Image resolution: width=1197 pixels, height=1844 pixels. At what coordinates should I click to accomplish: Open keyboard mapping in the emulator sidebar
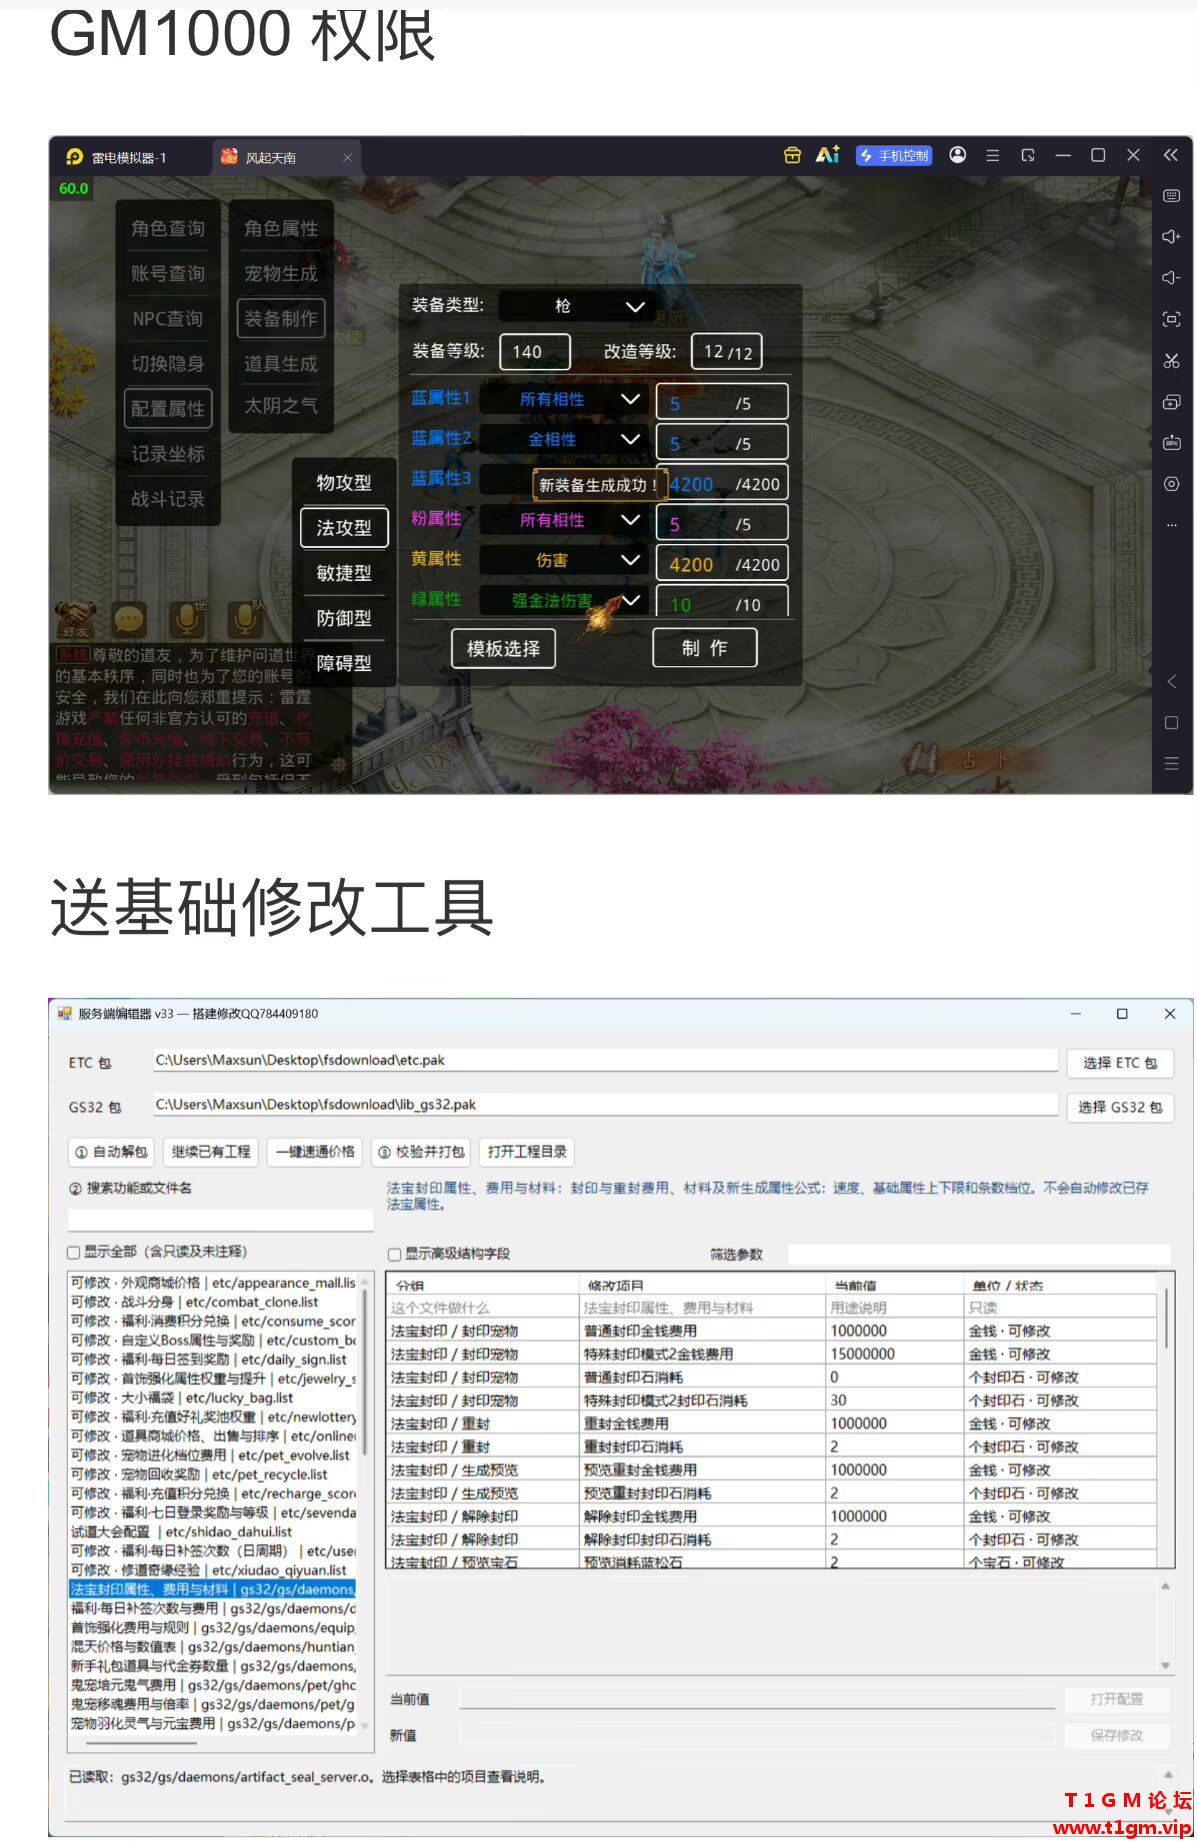(1172, 196)
